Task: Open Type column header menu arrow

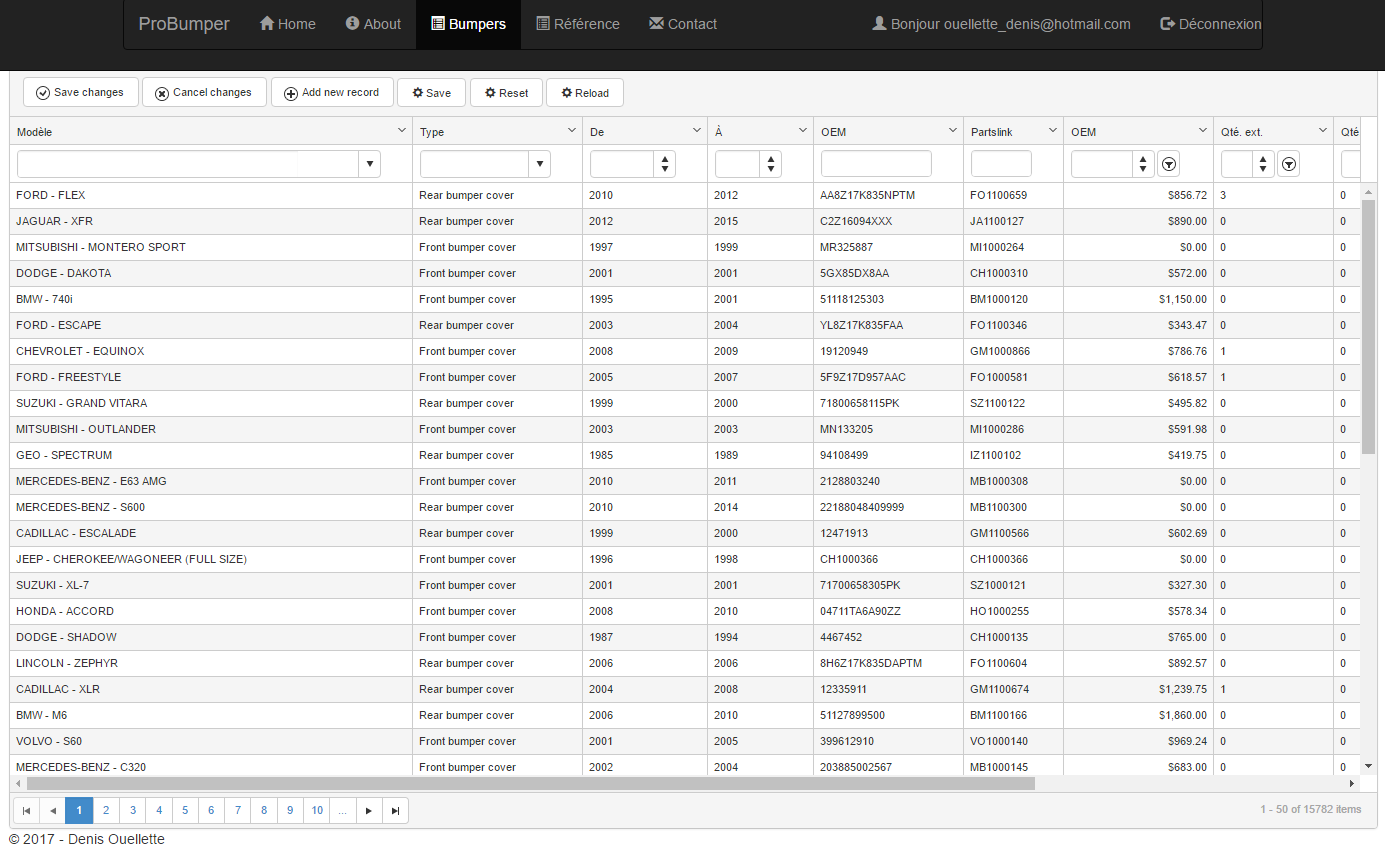Action: [x=571, y=131]
